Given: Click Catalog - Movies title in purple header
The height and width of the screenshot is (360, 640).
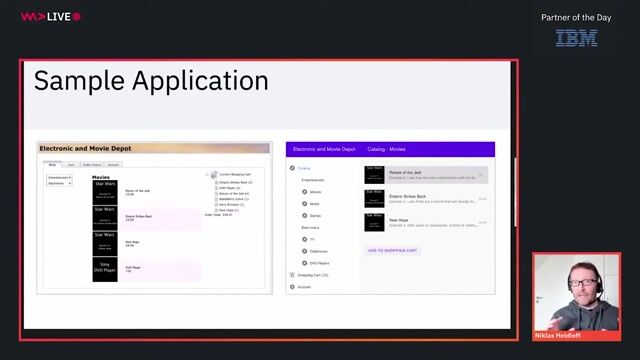Looking at the screenshot, I should [386, 149].
